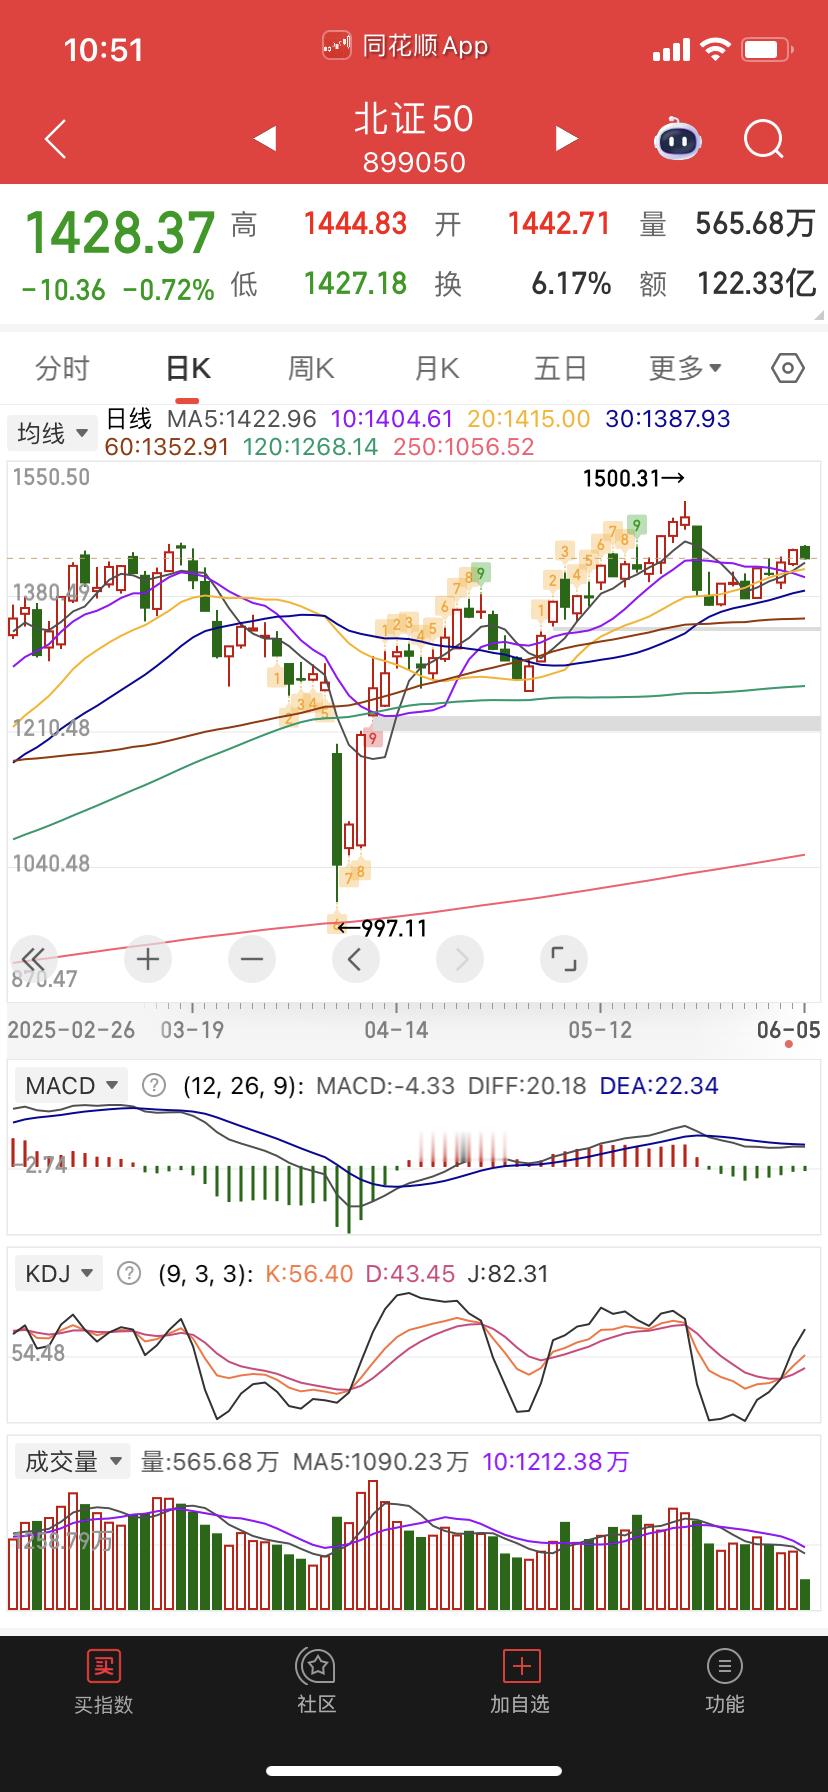Go to previous index with left triangle
The image size is (828, 1792).
tap(265, 138)
